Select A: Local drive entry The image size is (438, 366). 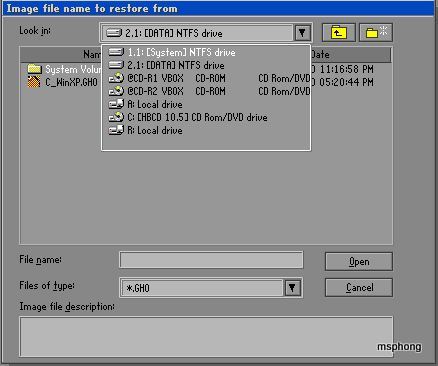(206, 104)
